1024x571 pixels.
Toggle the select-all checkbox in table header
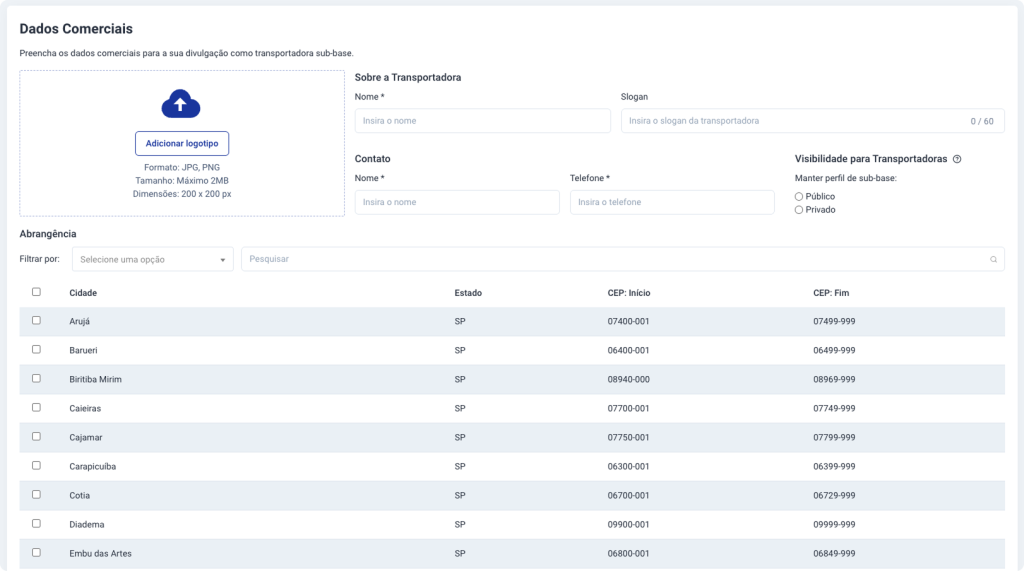pos(37,292)
